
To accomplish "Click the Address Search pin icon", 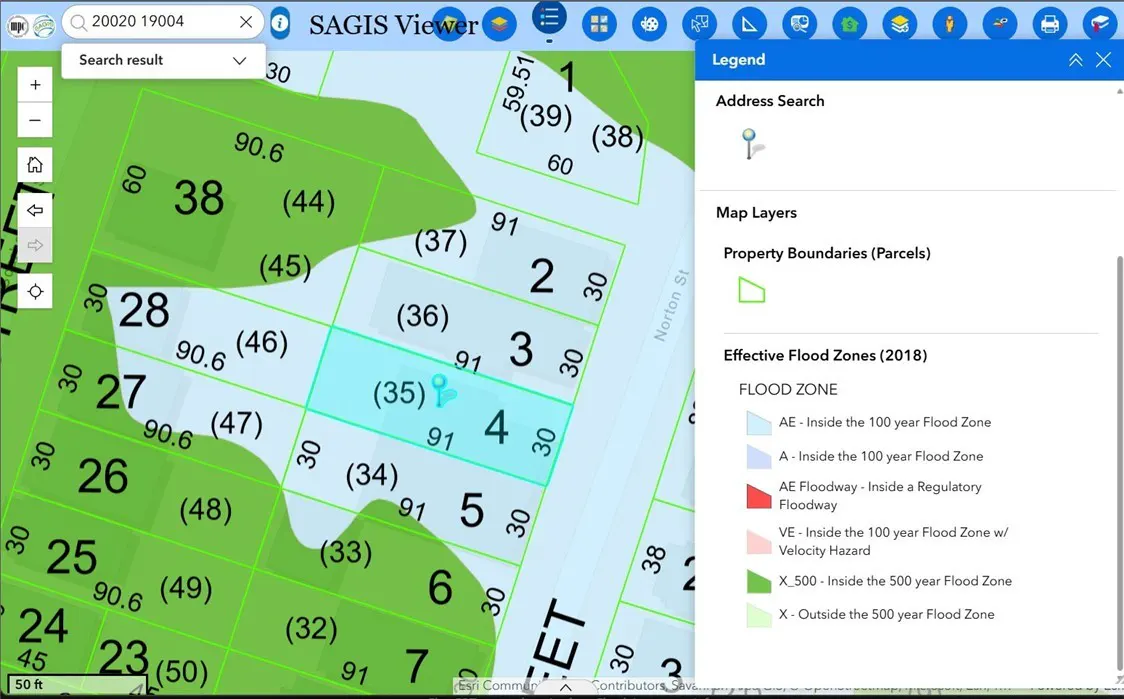I will coord(751,143).
